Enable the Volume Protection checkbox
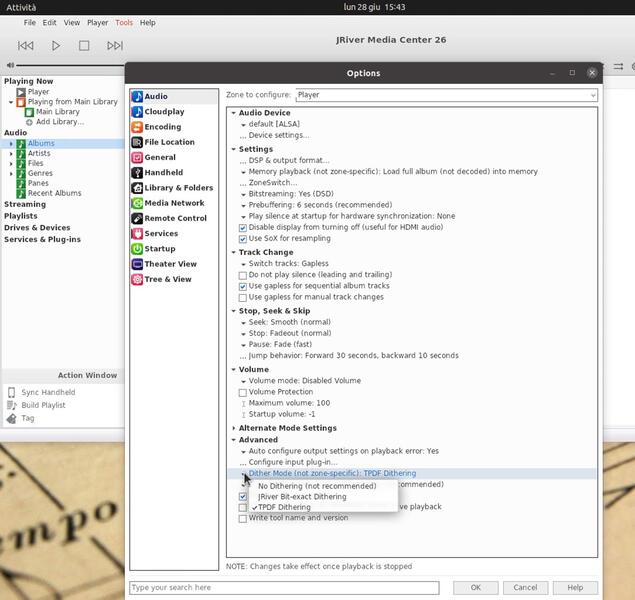The height and width of the screenshot is (600, 635). [243, 392]
